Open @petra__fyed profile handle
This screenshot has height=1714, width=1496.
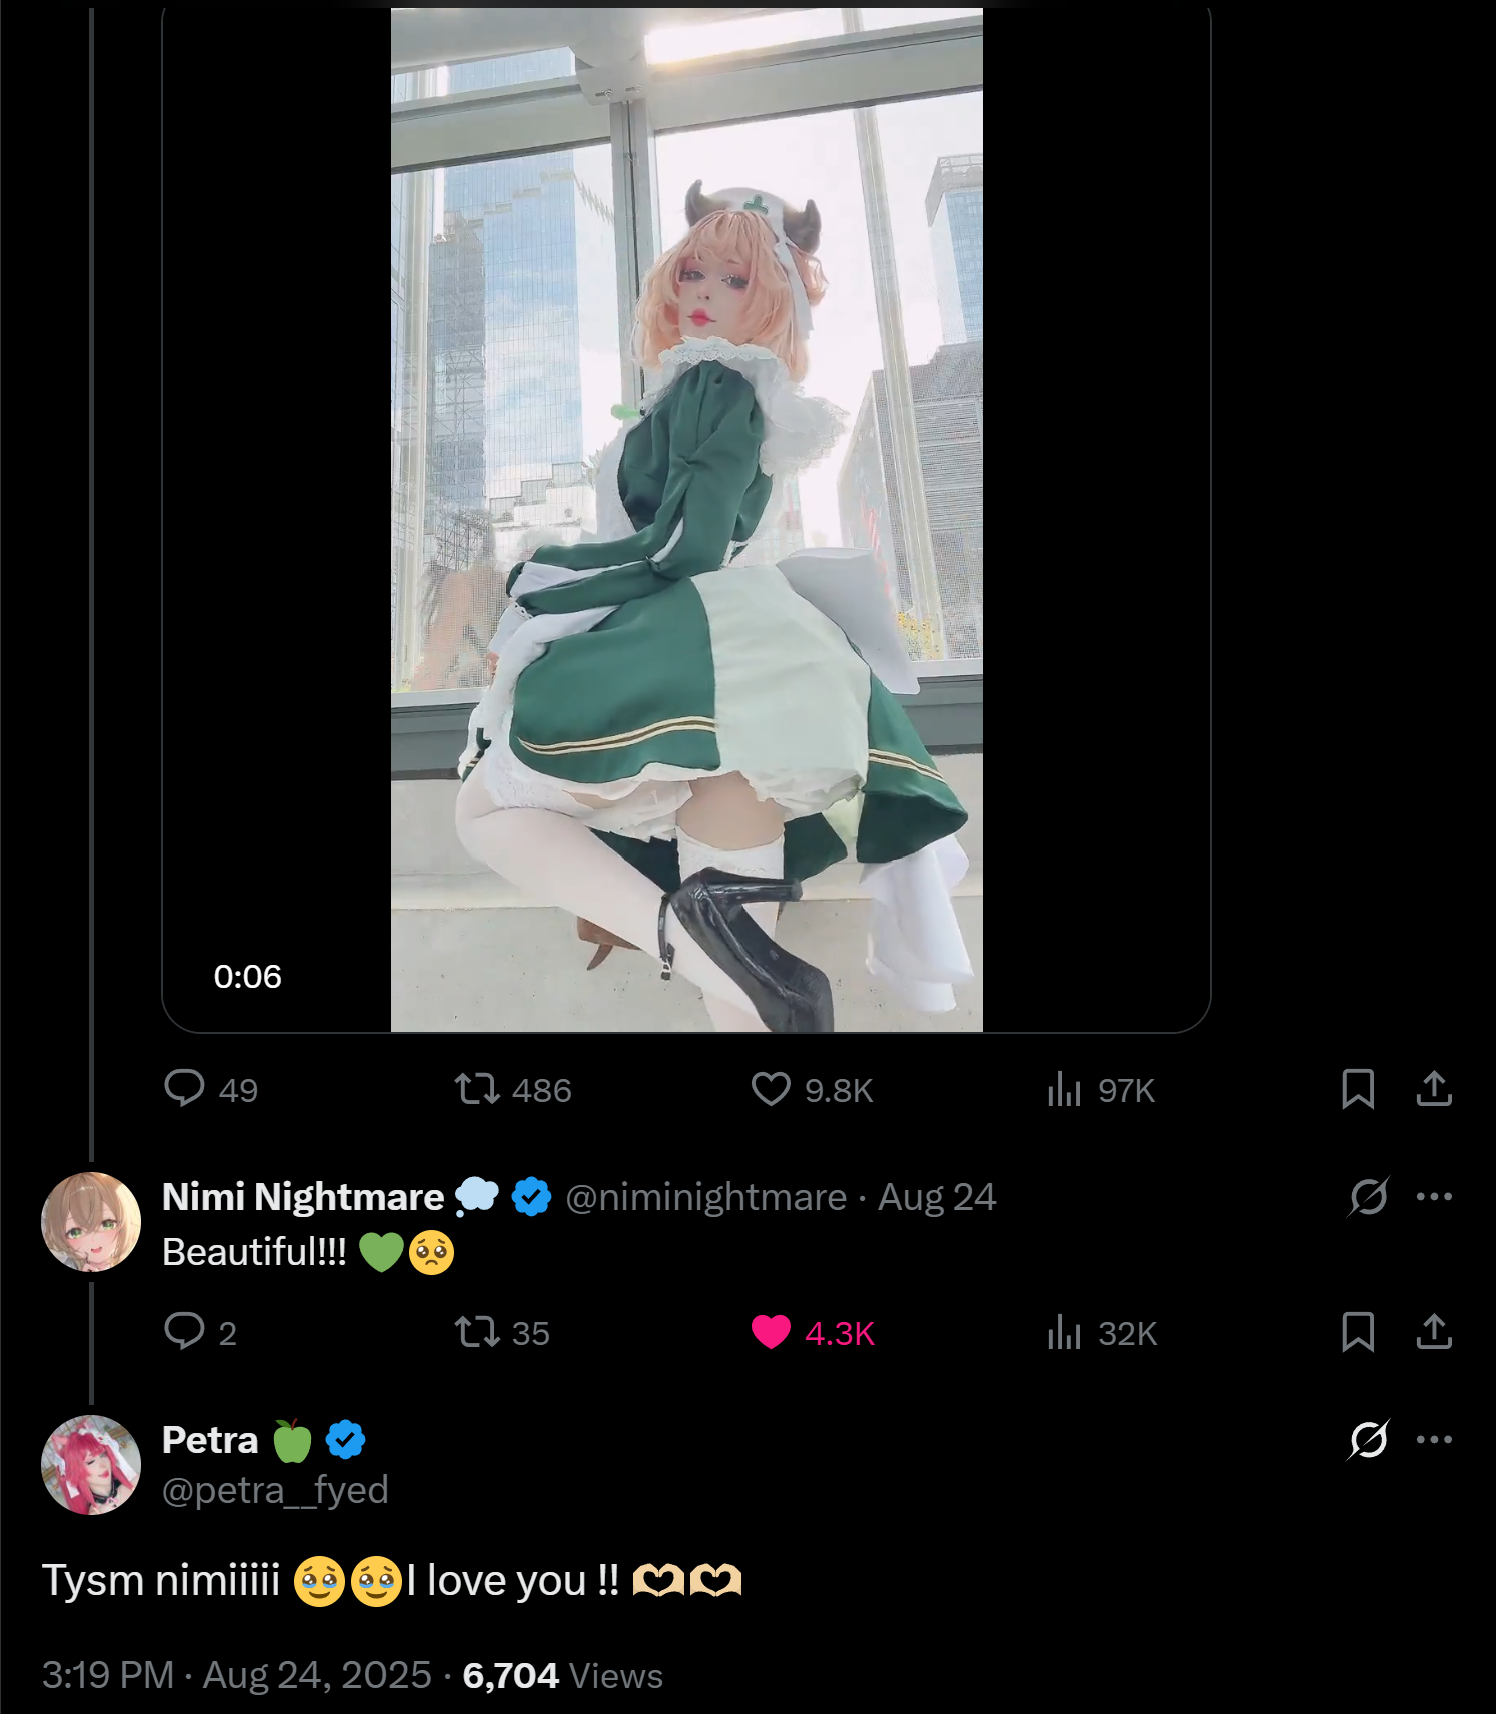pyautogui.click(x=275, y=1490)
